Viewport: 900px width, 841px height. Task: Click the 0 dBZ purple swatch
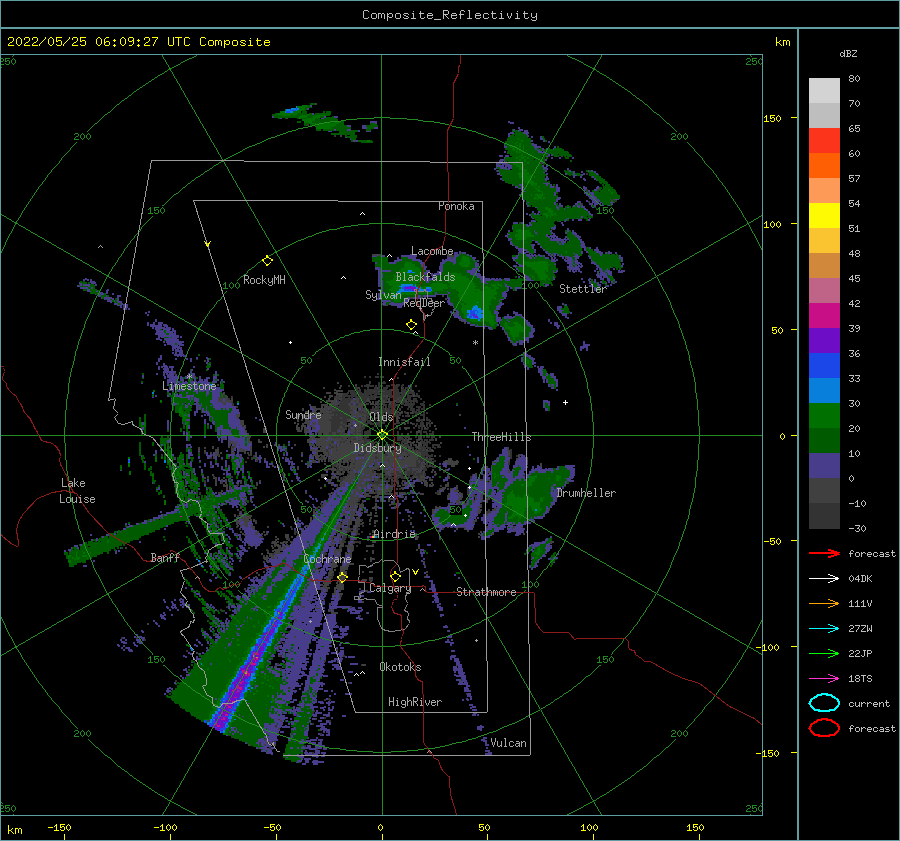click(x=824, y=465)
